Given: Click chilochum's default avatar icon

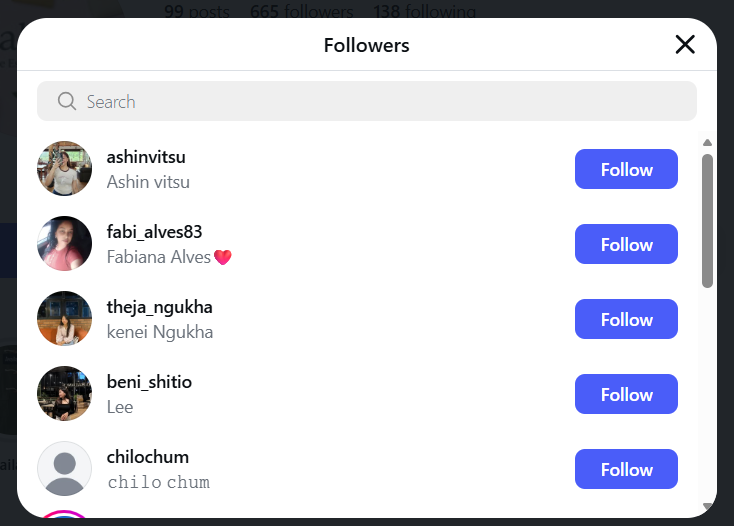Looking at the screenshot, I should click(65, 469).
